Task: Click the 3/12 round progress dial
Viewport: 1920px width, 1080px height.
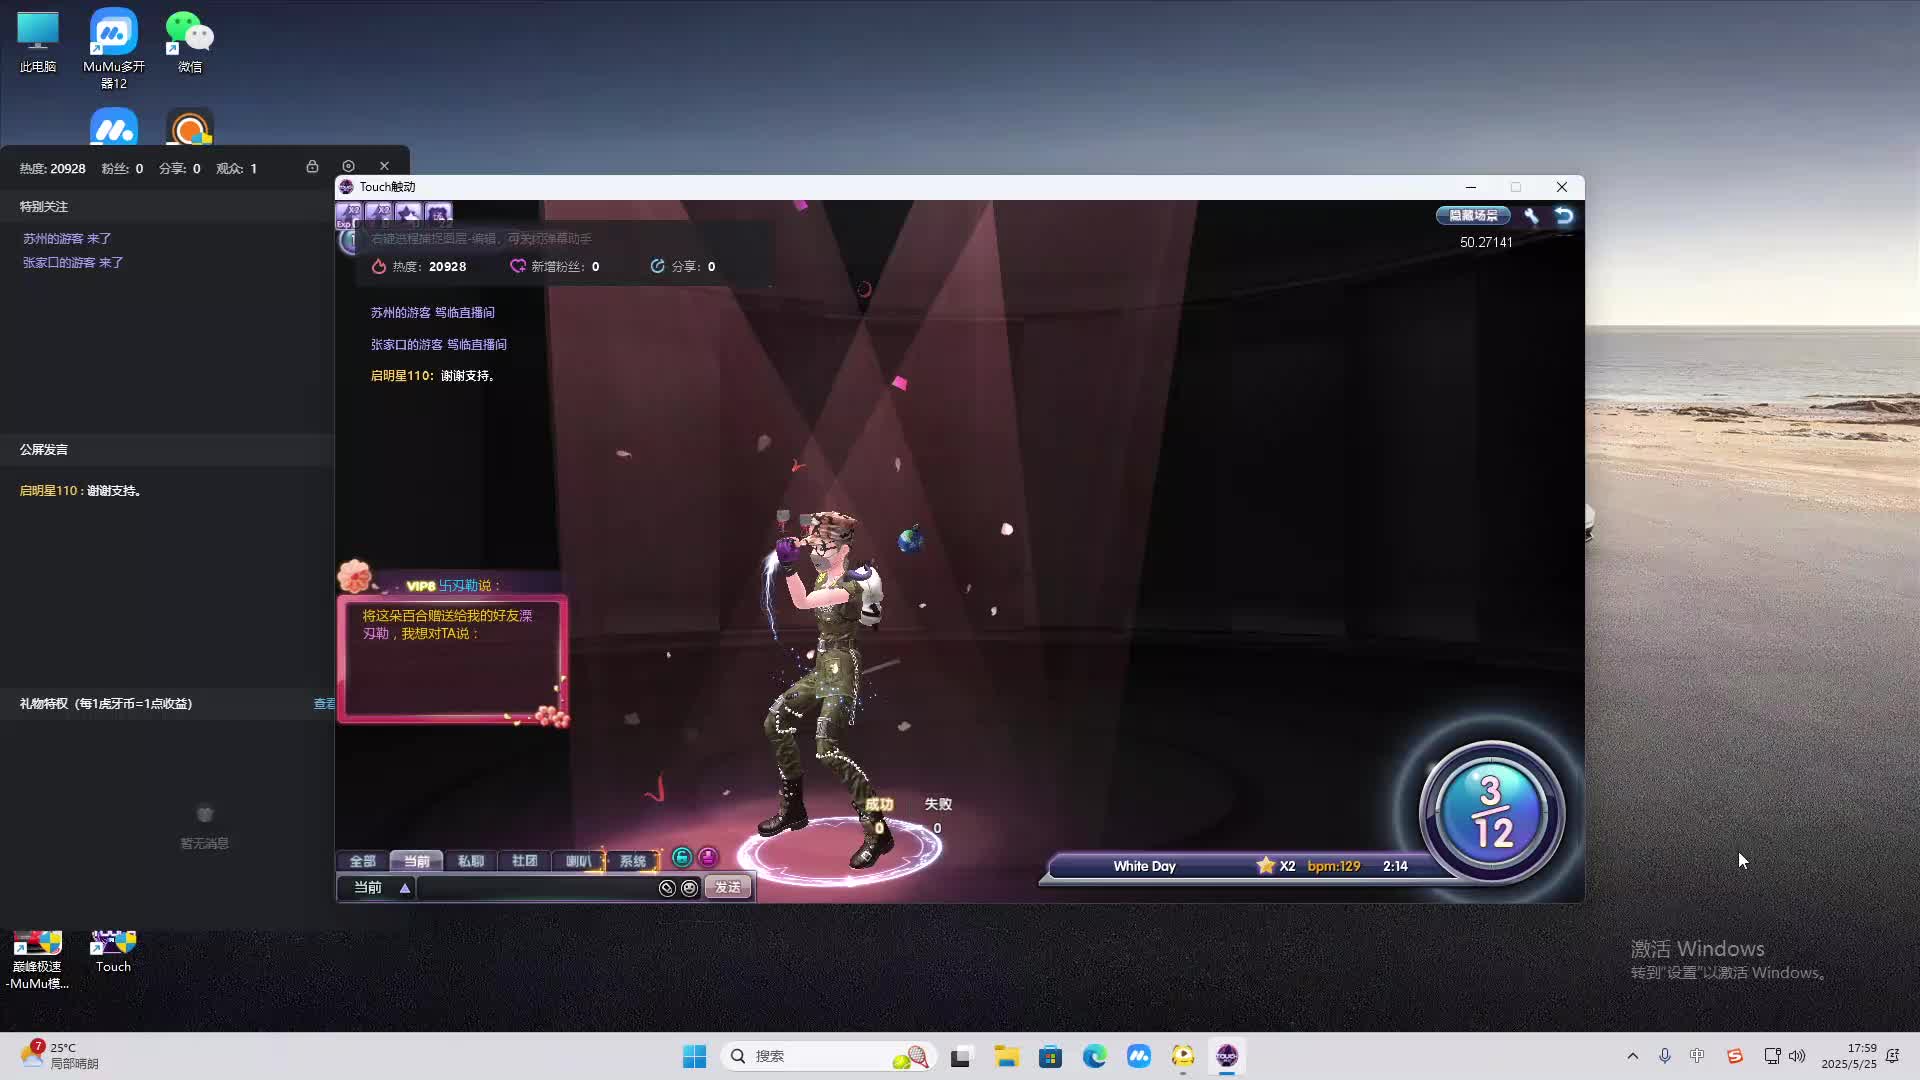Action: tap(1491, 812)
